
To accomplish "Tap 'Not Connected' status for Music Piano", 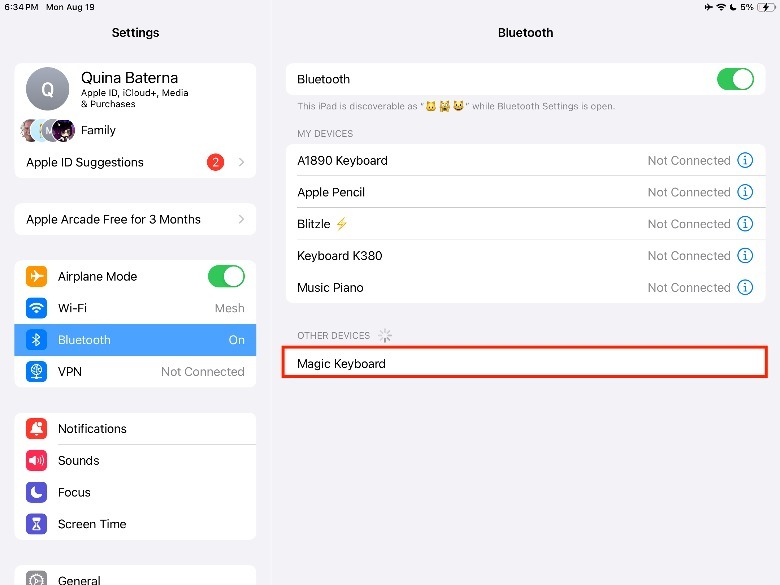I will click(x=689, y=288).
